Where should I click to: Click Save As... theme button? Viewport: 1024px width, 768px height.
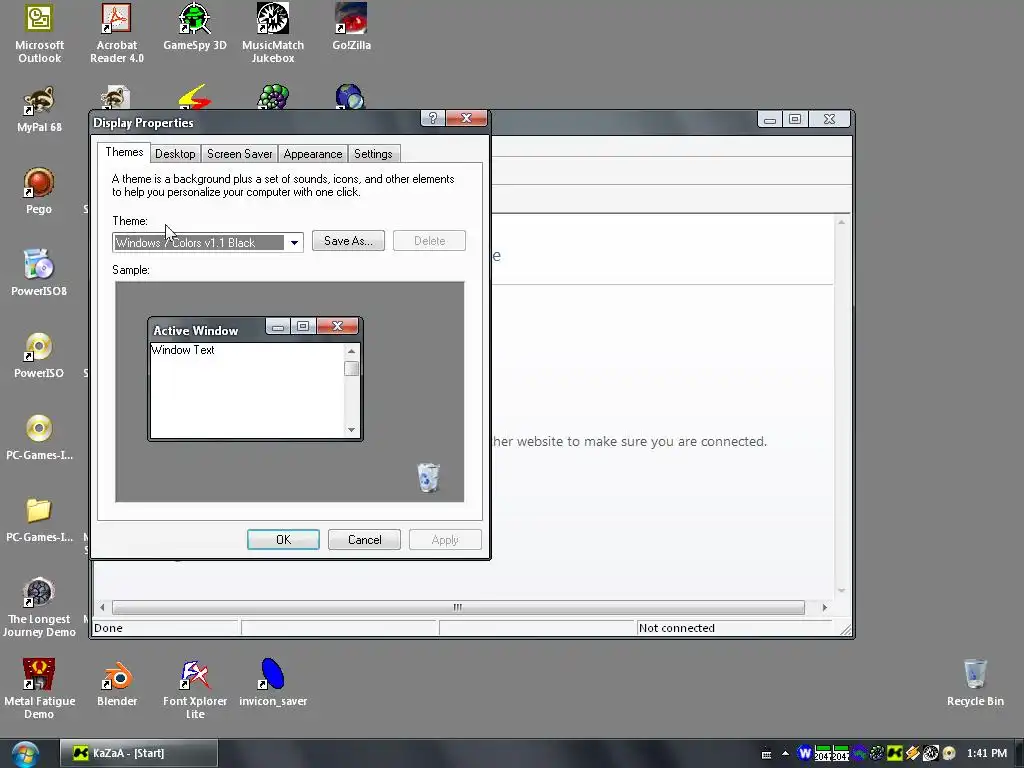coord(348,241)
